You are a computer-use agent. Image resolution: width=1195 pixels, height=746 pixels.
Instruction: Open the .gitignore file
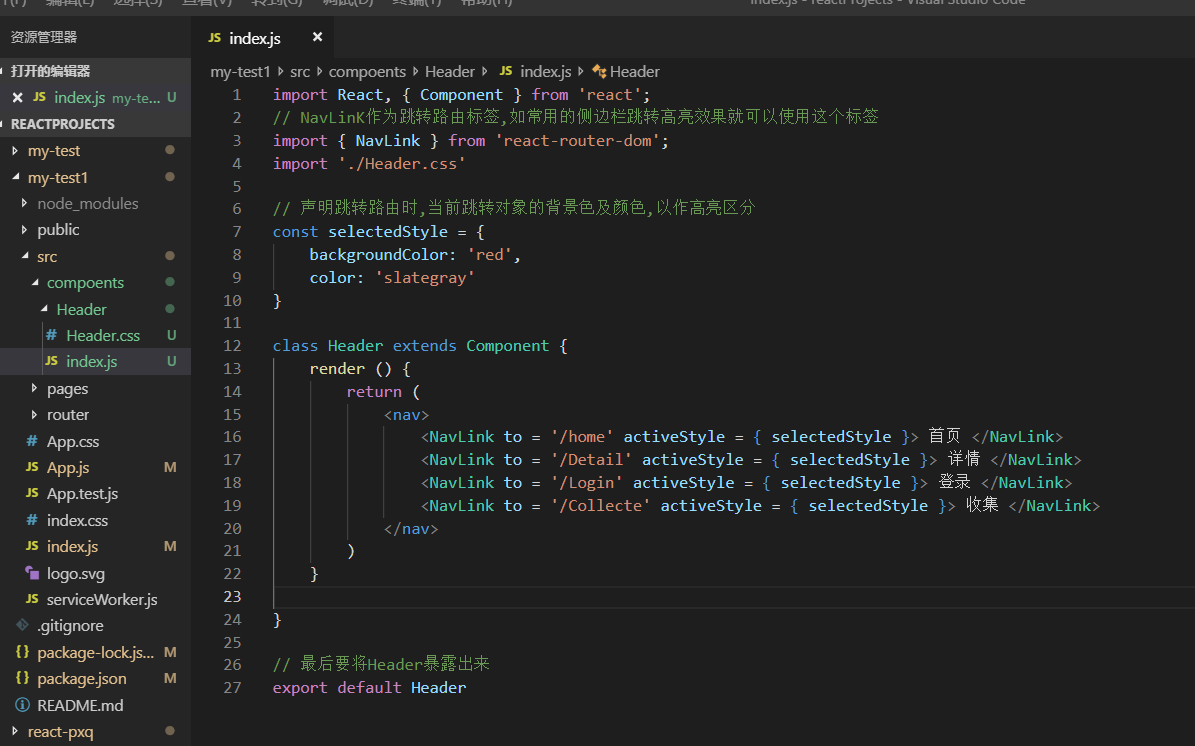70,625
